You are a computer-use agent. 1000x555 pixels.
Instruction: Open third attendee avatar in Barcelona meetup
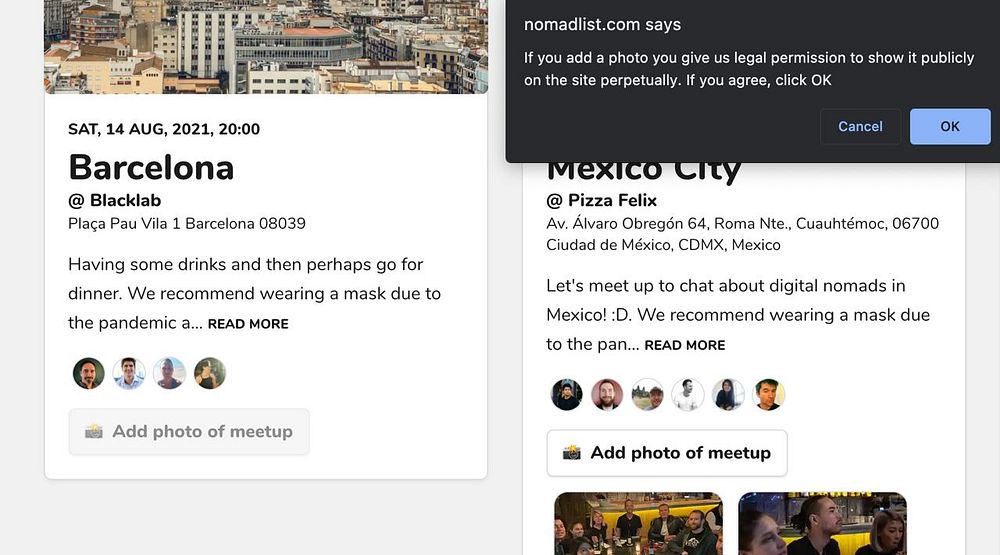pyautogui.click(x=170, y=373)
